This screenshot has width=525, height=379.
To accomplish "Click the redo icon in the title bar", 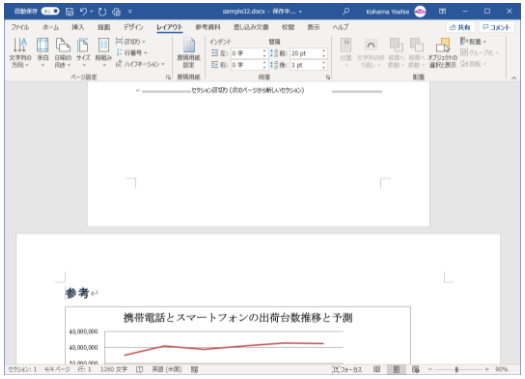I will tap(102, 12).
